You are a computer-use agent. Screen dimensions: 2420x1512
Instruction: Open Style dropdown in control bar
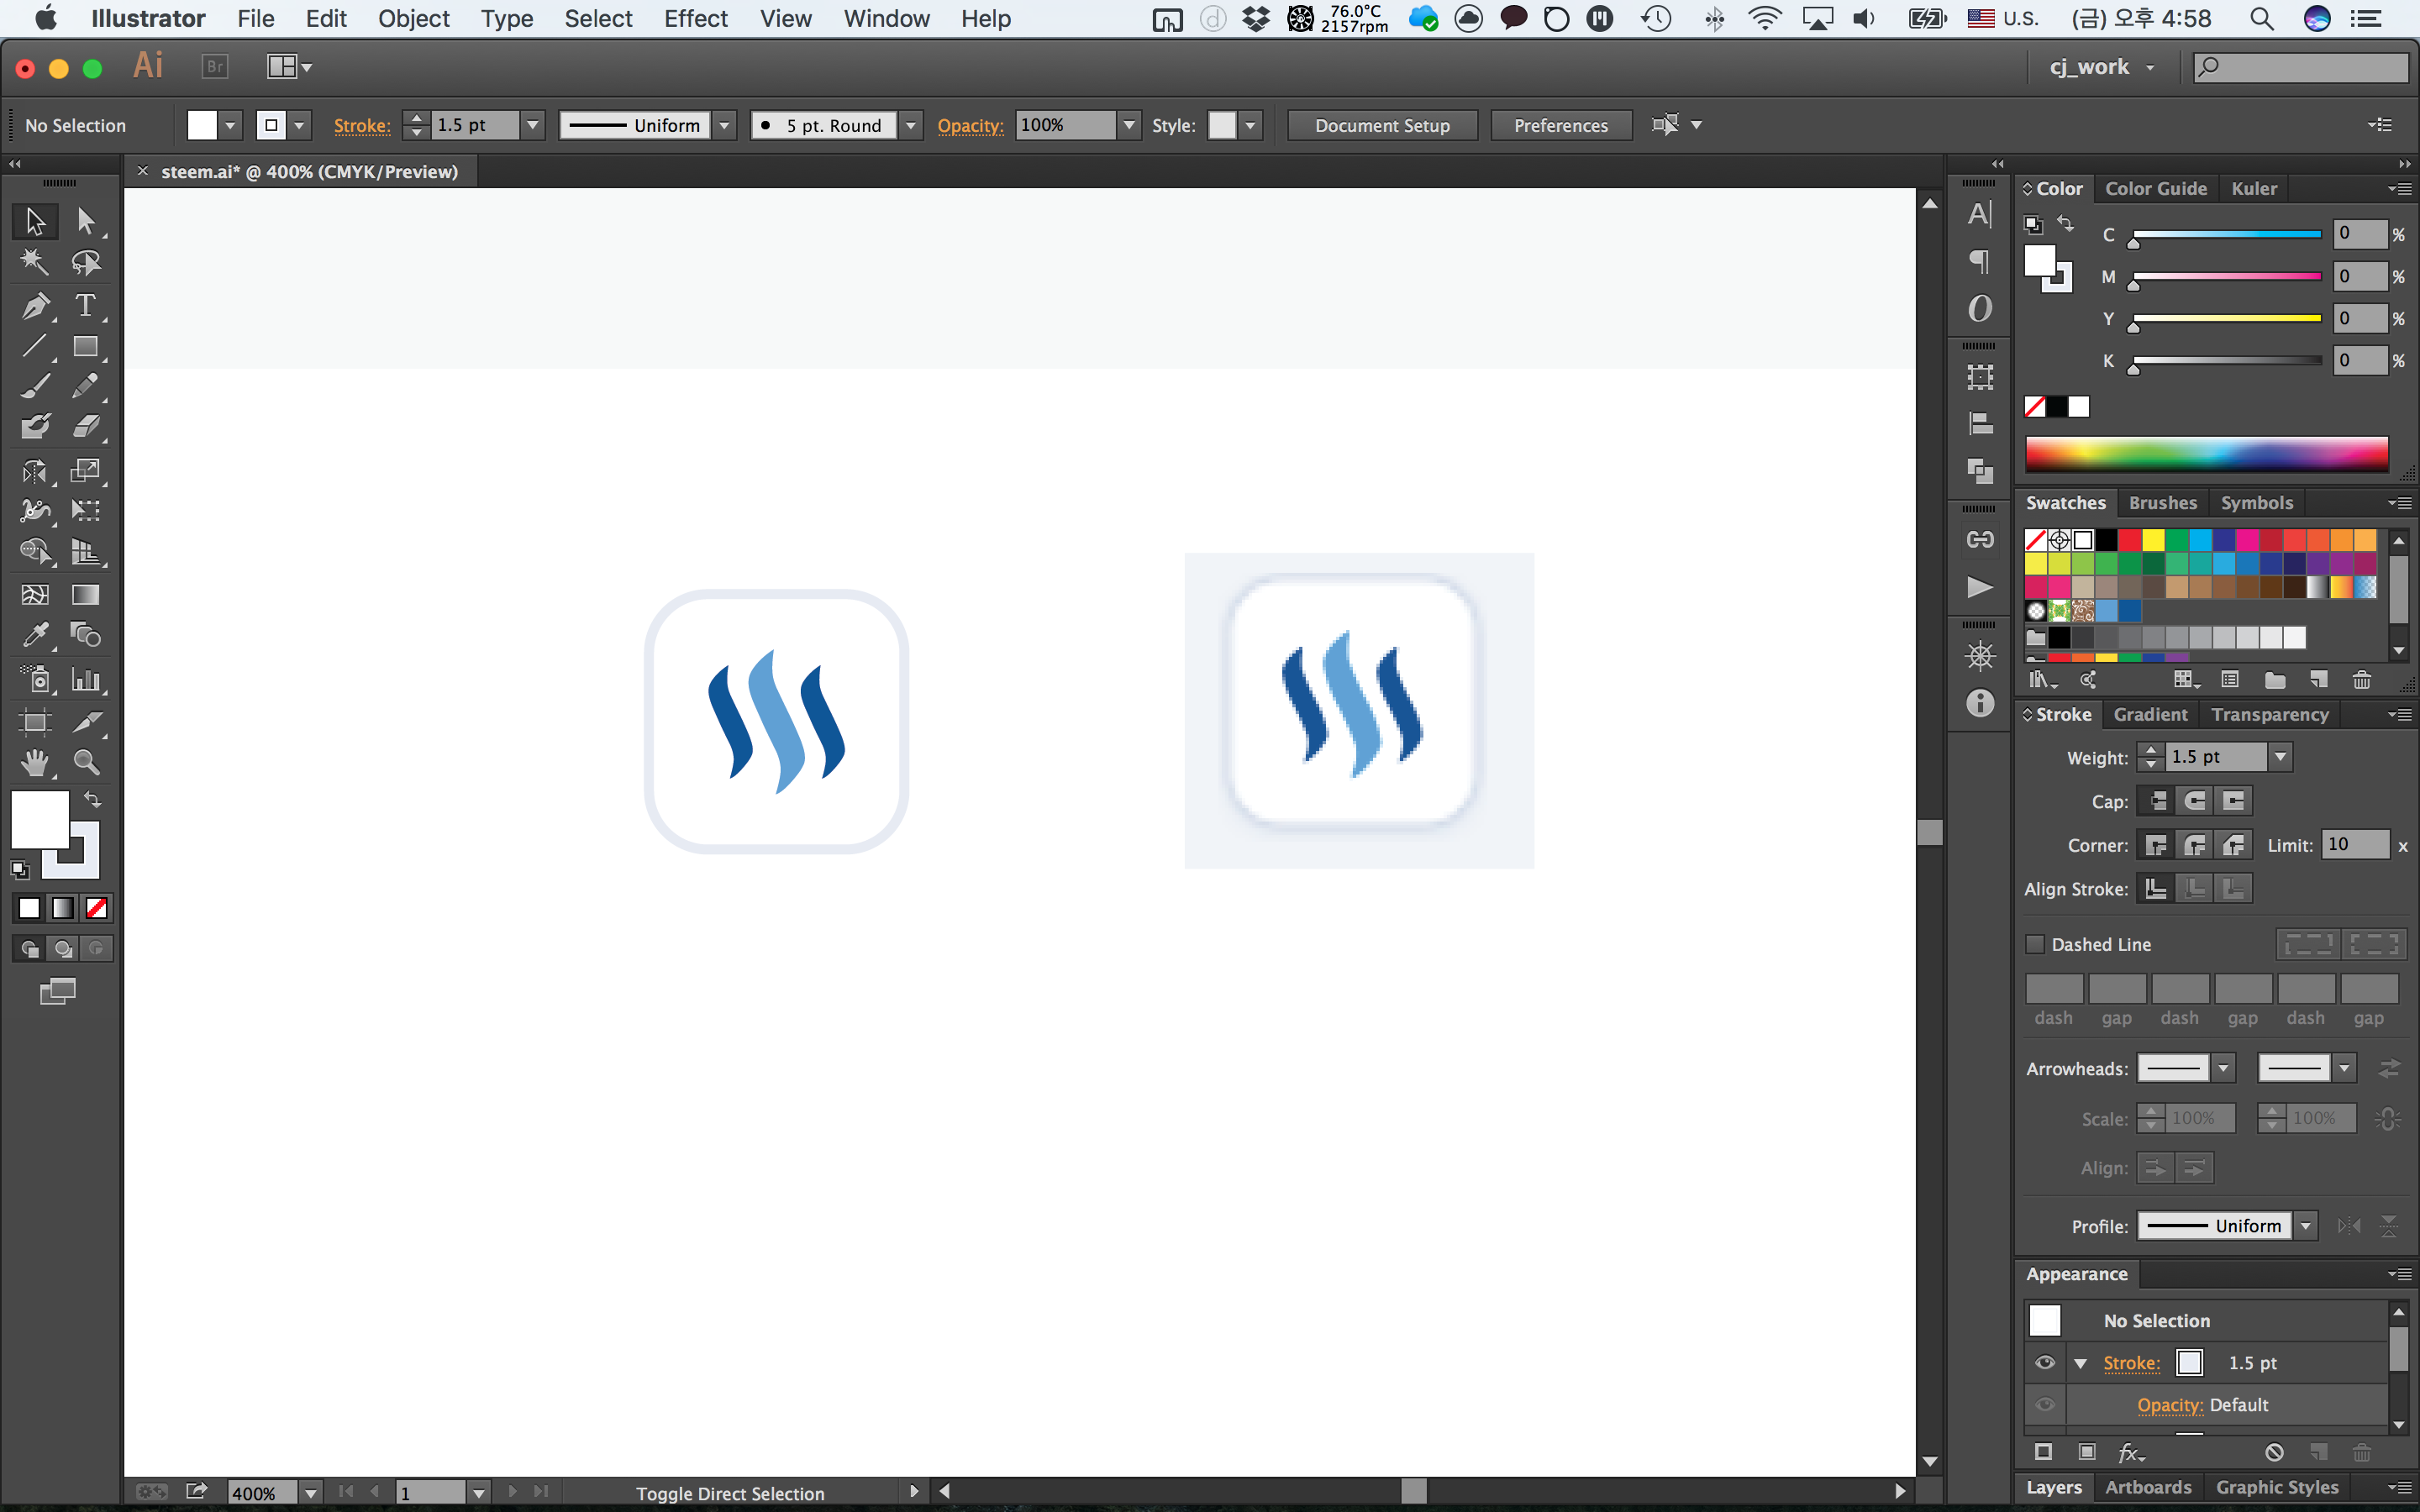point(1250,125)
